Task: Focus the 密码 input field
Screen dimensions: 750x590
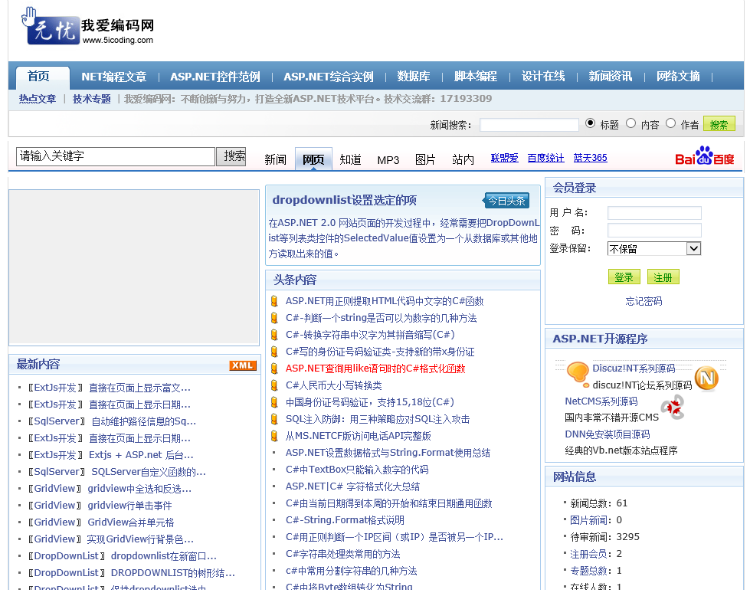Action: point(654,231)
